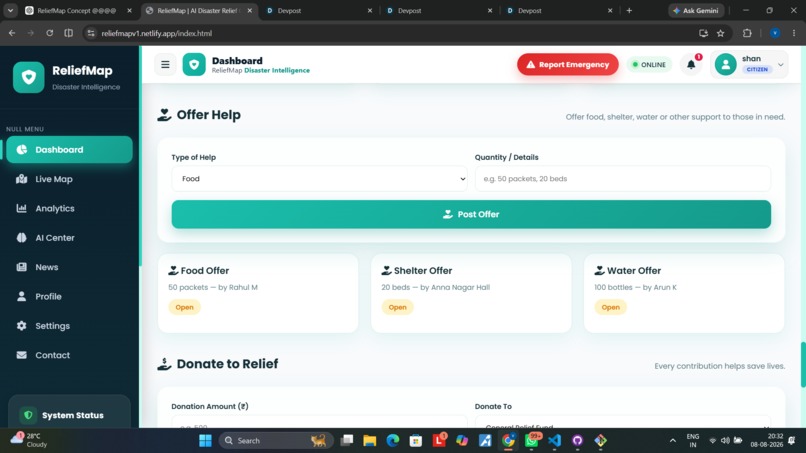Switch to the third Devpost tab
The image size is (806, 453).
[x=559, y=10]
